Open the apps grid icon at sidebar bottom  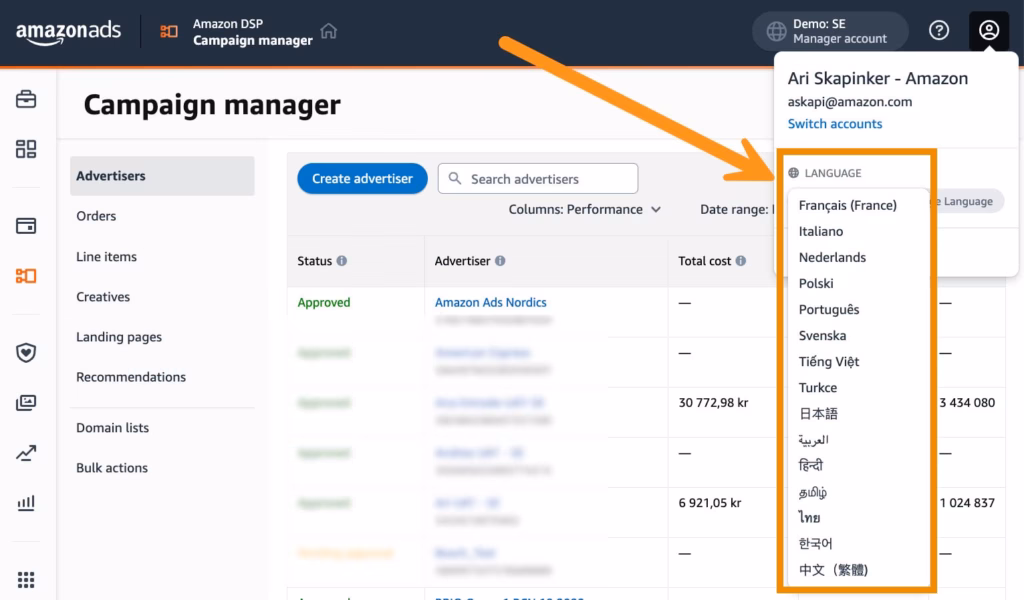[x=26, y=579]
